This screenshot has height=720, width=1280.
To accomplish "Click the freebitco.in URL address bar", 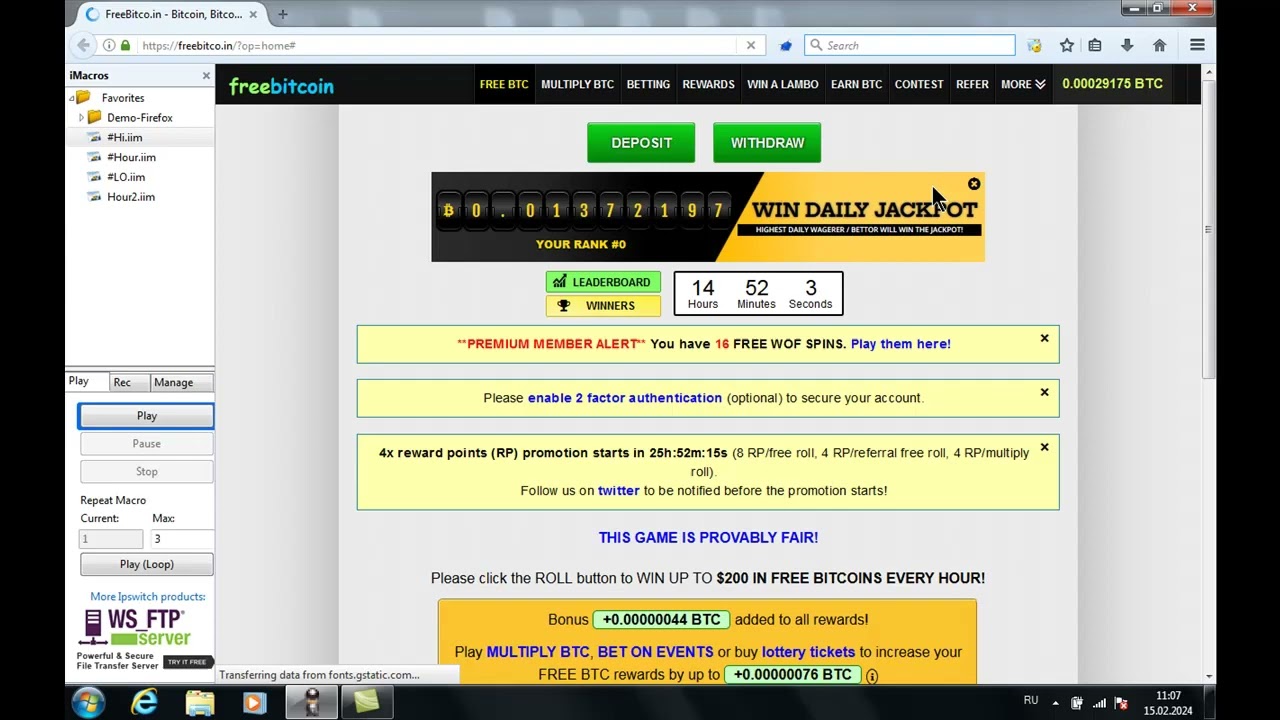I will click(440, 45).
